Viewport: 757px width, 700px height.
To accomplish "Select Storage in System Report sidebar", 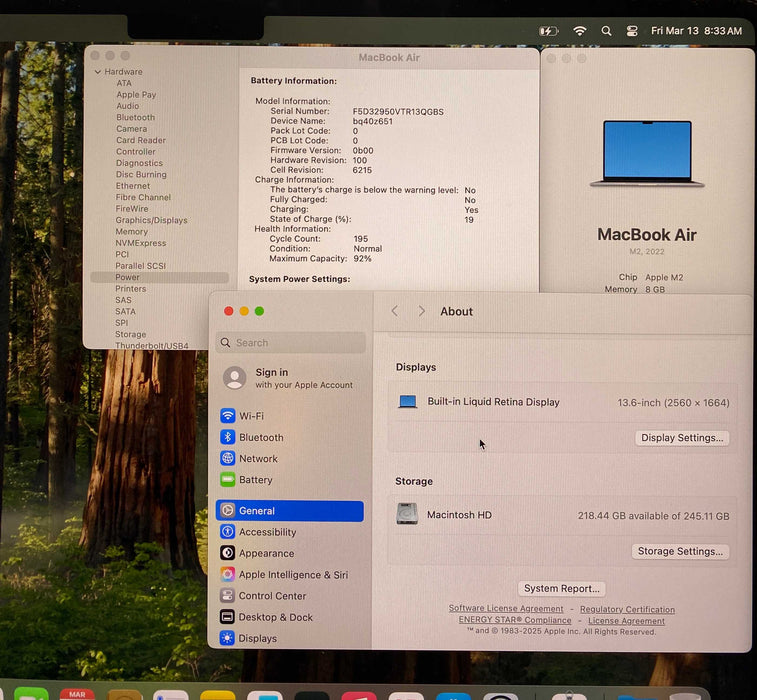I will [130, 334].
